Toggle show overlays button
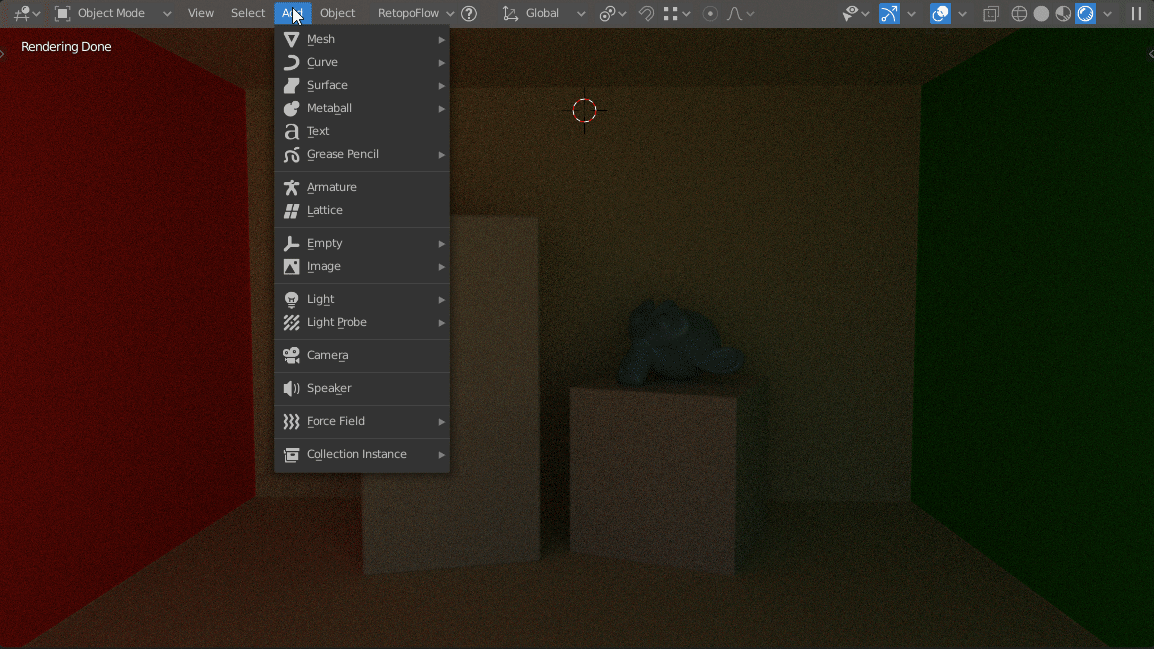The width and height of the screenshot is (1154, 649). pyautogui.click(x=940, y=13)
